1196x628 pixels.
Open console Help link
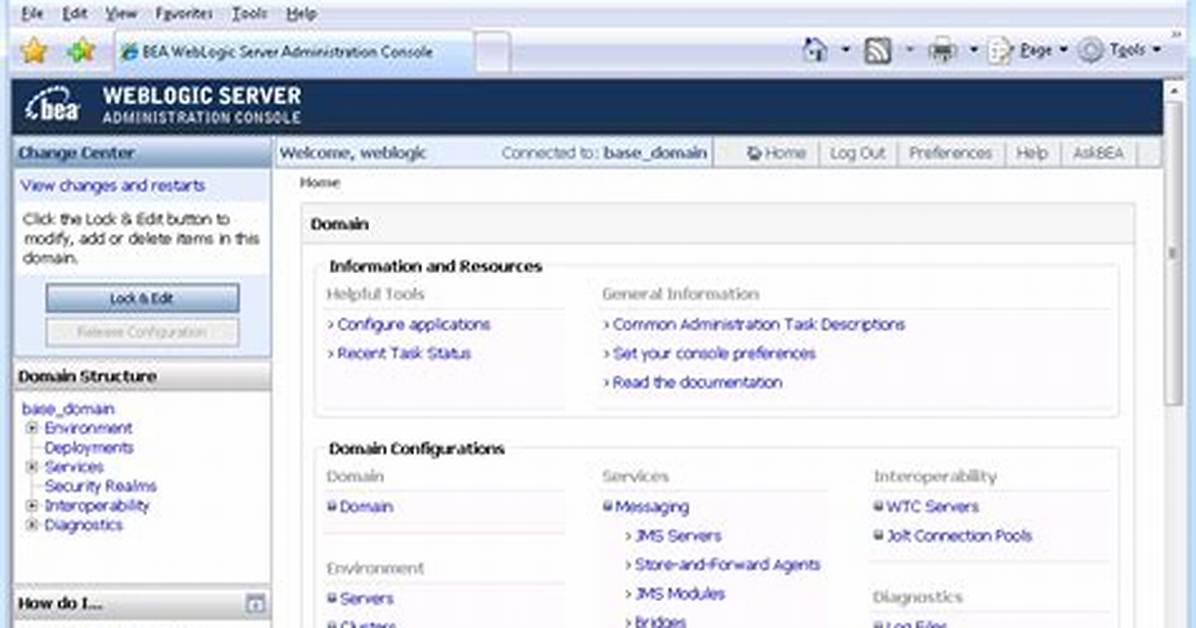(x=1031, y=153)
